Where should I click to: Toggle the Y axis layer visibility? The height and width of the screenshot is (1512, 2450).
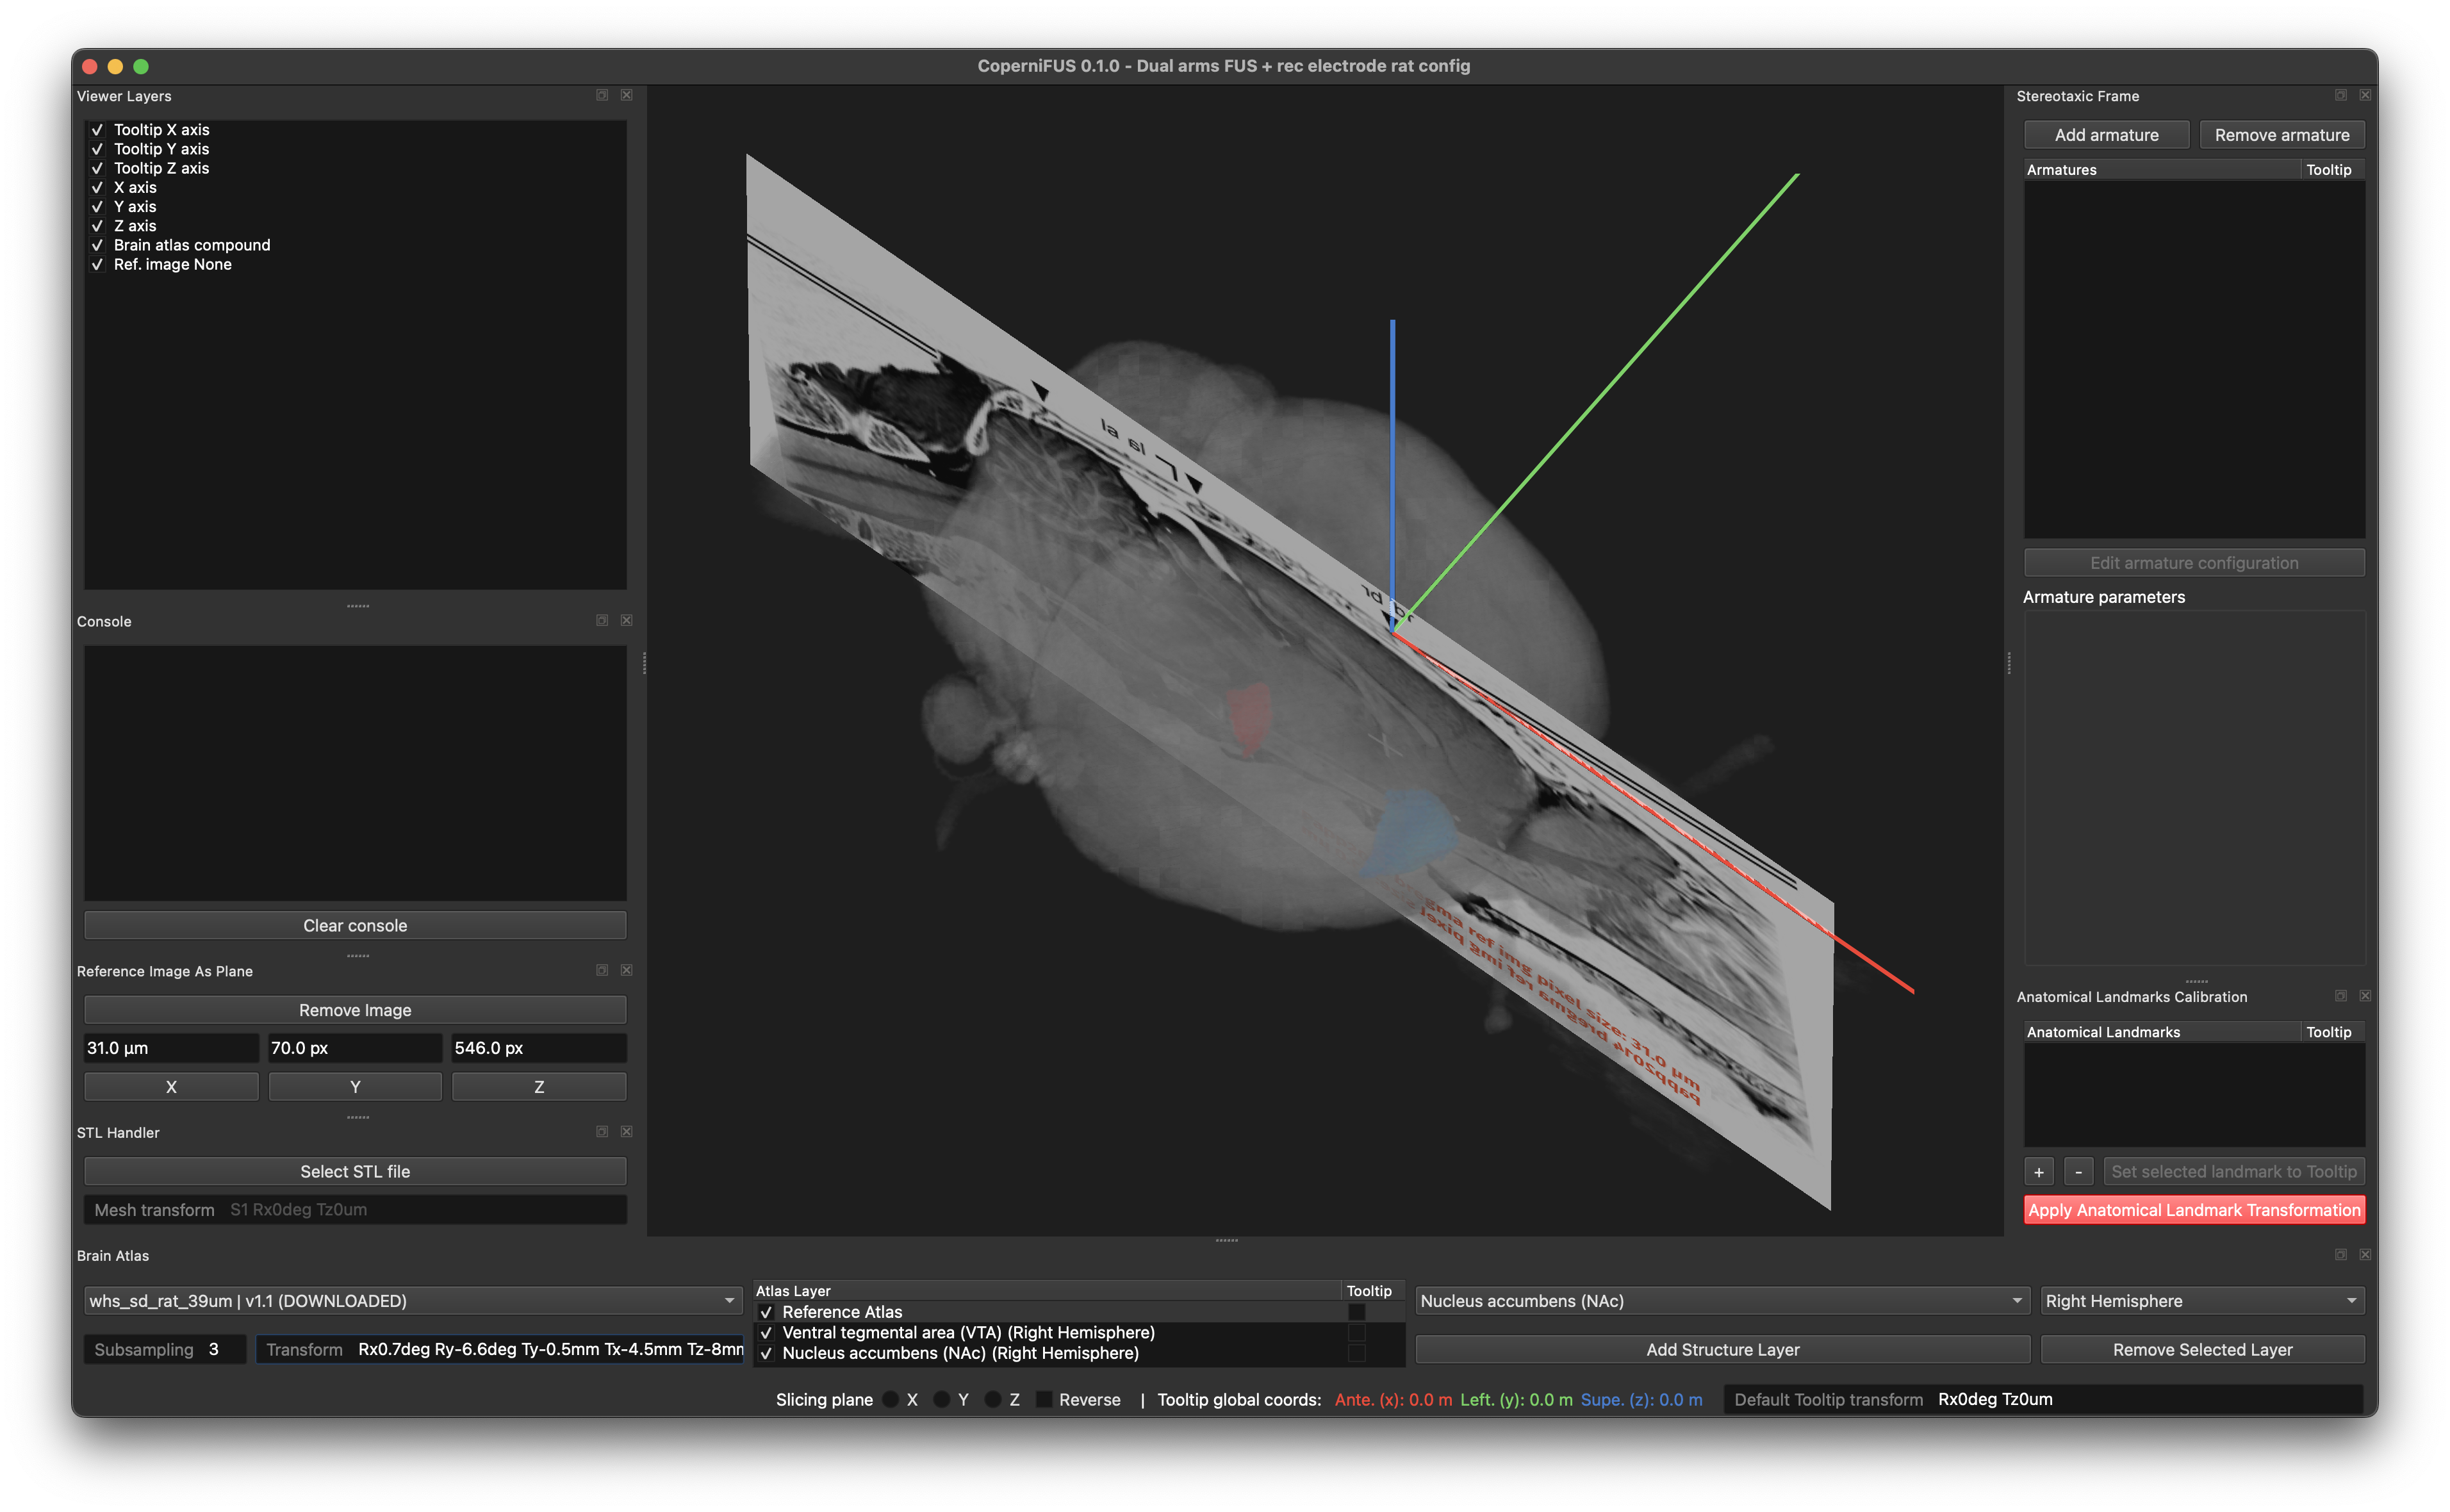pos(97,207)
